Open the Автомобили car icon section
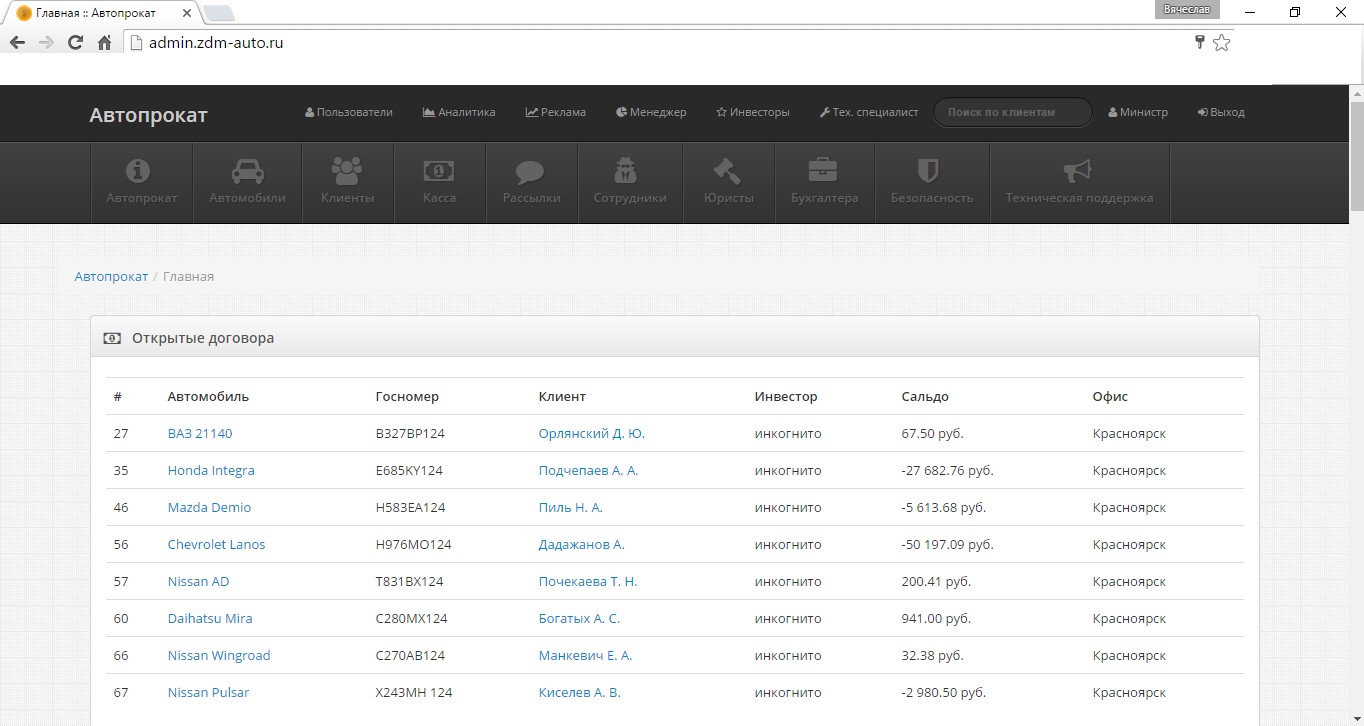 click(x=247, y=182)
